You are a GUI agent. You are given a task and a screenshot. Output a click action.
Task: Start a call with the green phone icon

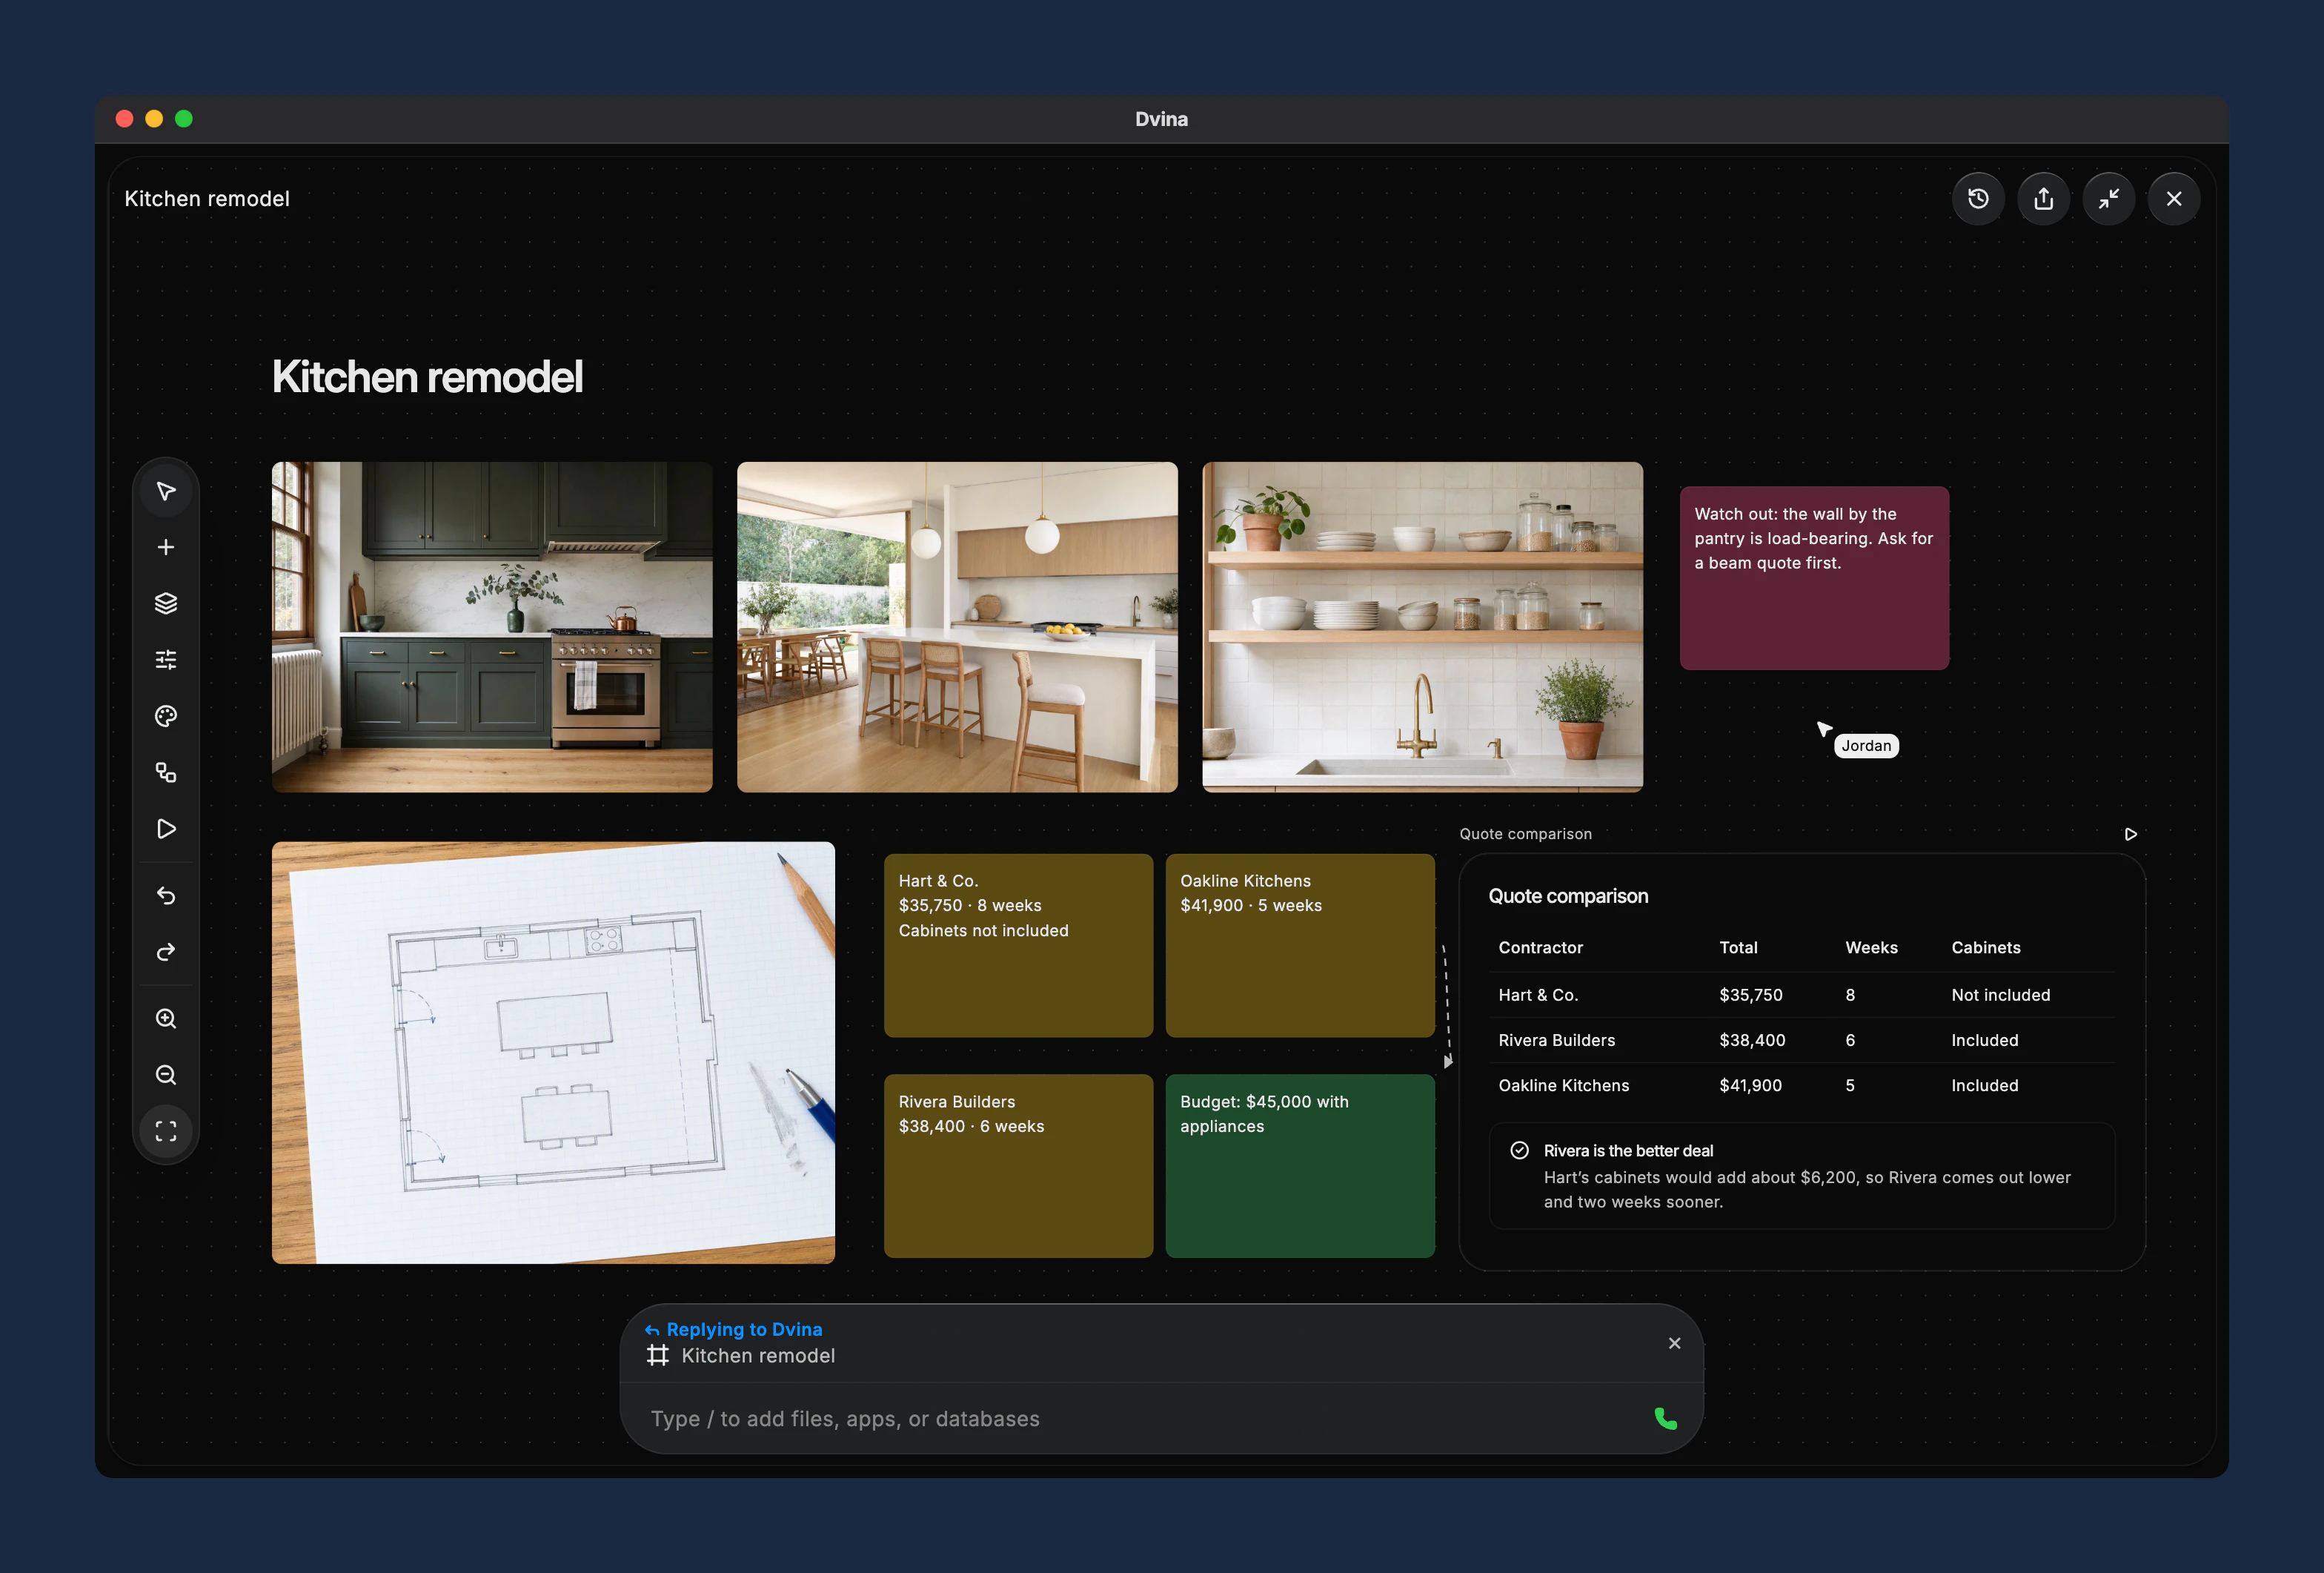coord(1666,1419)
